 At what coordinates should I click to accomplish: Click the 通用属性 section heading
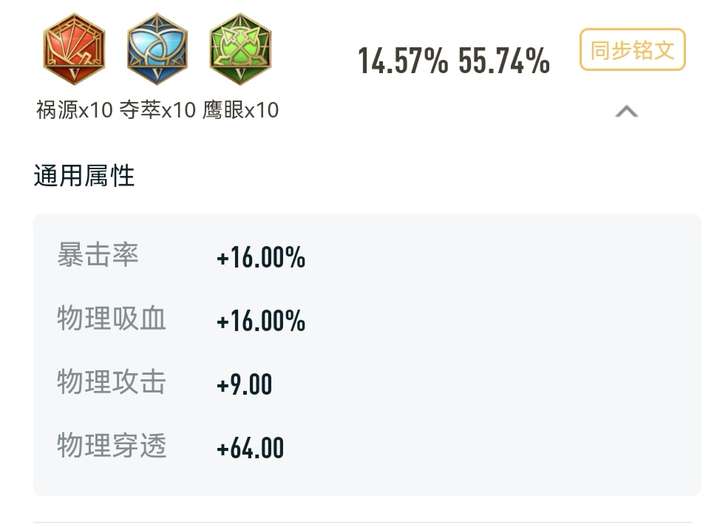coord(84,176)
